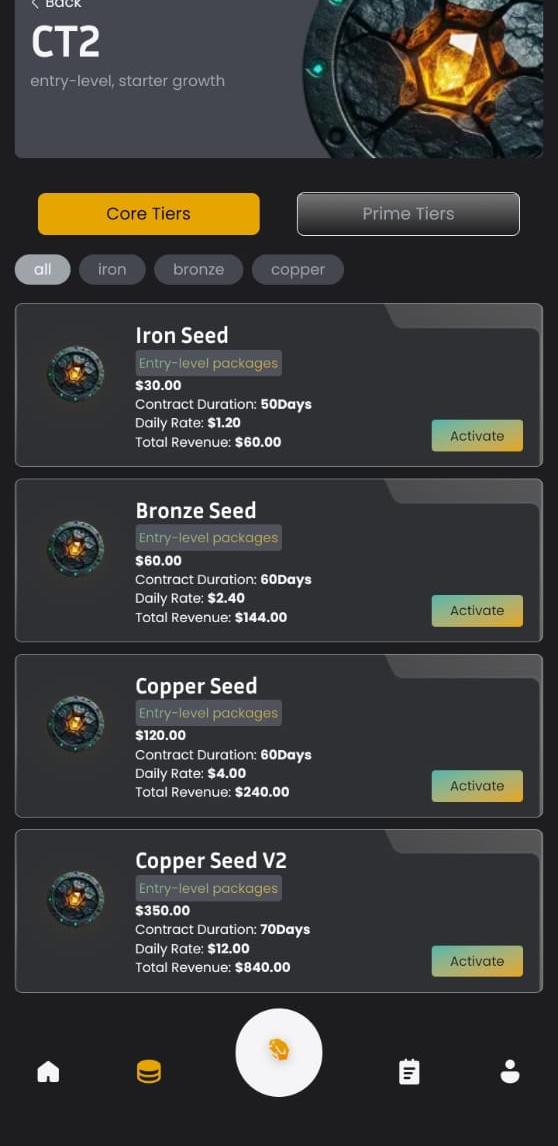This screenshot has height=1146, width=558.
Task: Open the Home icon in the bottom navigation
Action: [x=48, y=1072]
